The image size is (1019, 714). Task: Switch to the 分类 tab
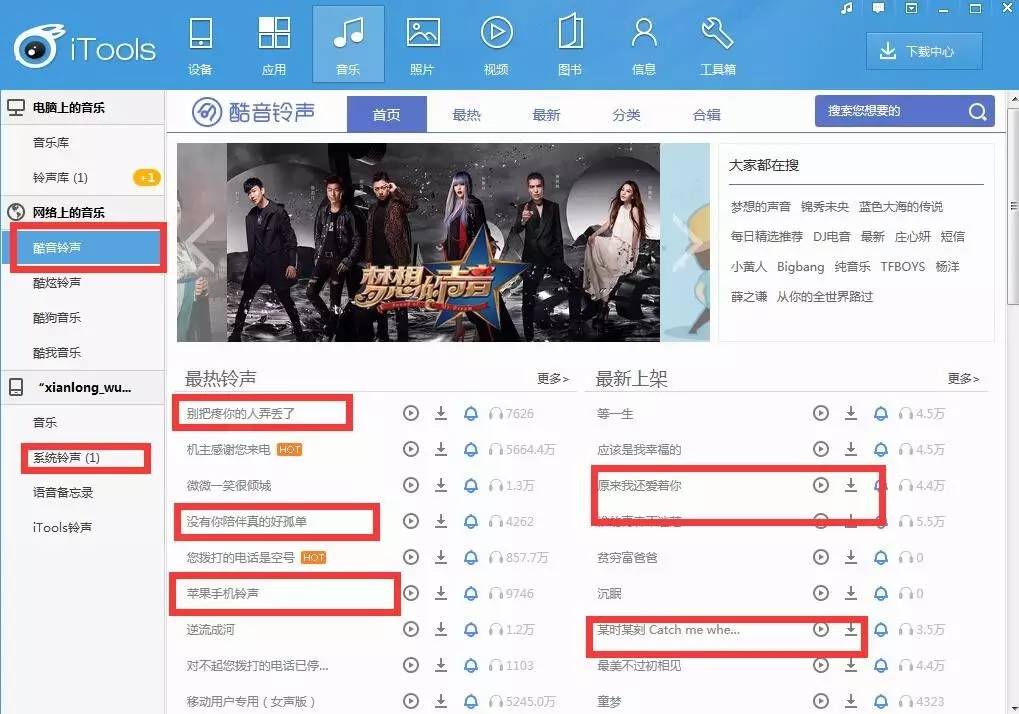pos(626,115)
